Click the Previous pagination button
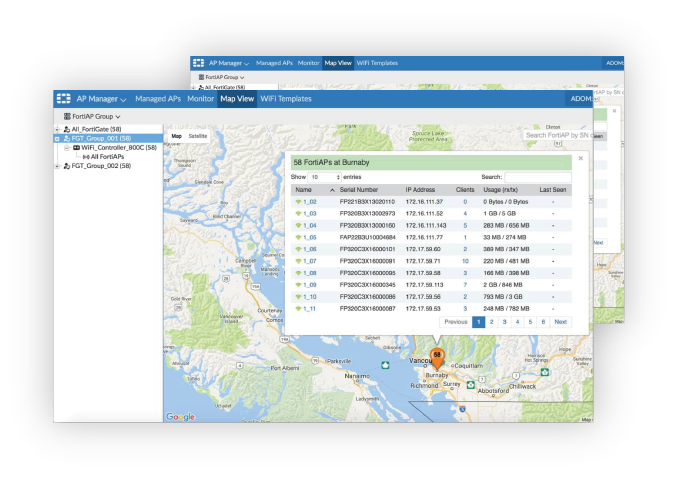 coord(456,322)
